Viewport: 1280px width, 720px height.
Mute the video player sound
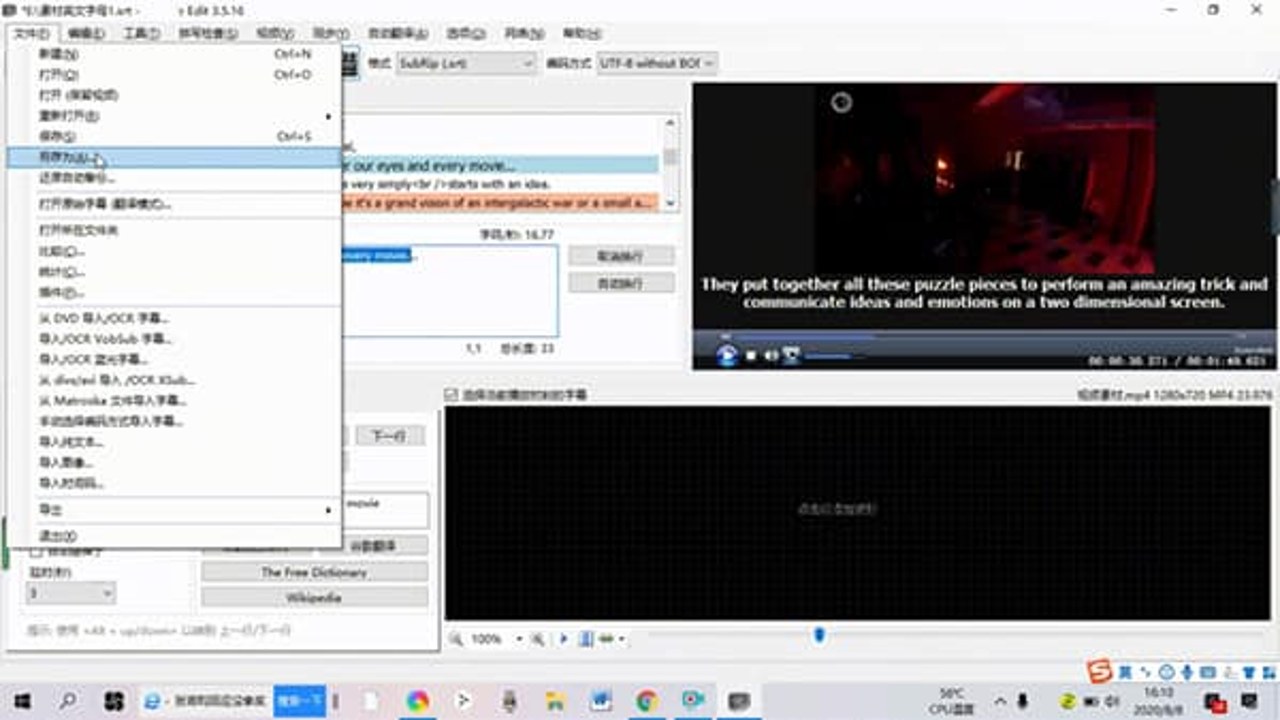click(x=771, y=356)
